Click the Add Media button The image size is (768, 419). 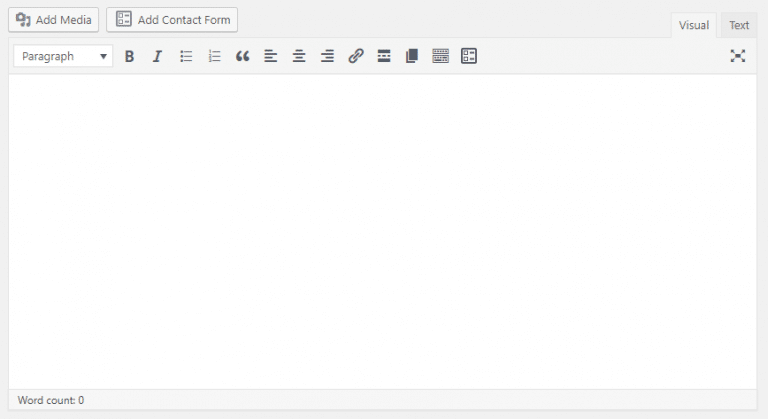click(x=55, y=20)
